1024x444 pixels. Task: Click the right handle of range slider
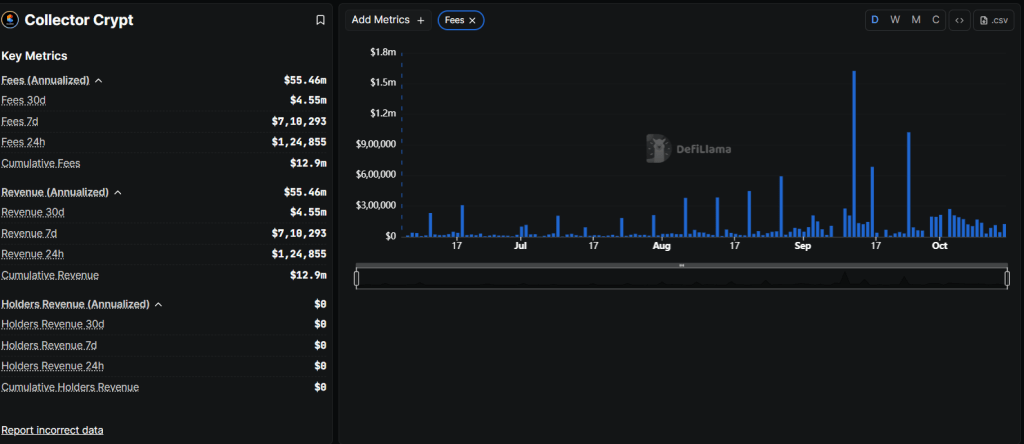point(1007,278)
